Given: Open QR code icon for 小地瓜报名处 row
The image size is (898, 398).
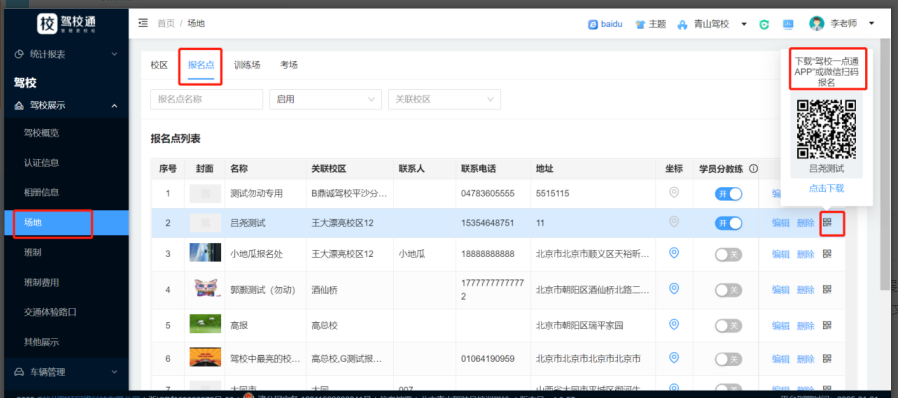Looking at the screenshot, I should (x=827, y=253).
